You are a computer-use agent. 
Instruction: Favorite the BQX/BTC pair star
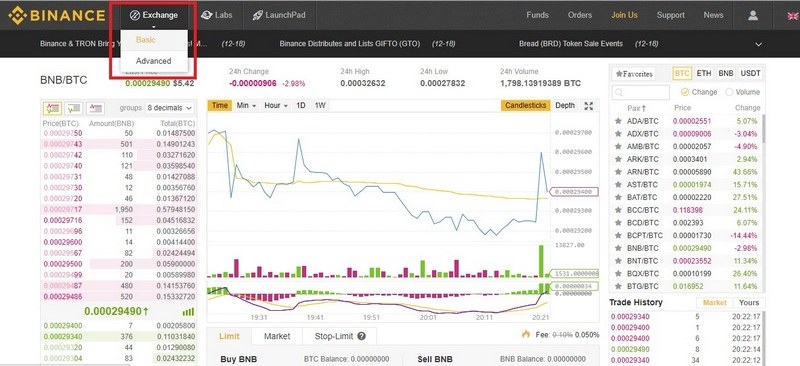coord(618,274)
